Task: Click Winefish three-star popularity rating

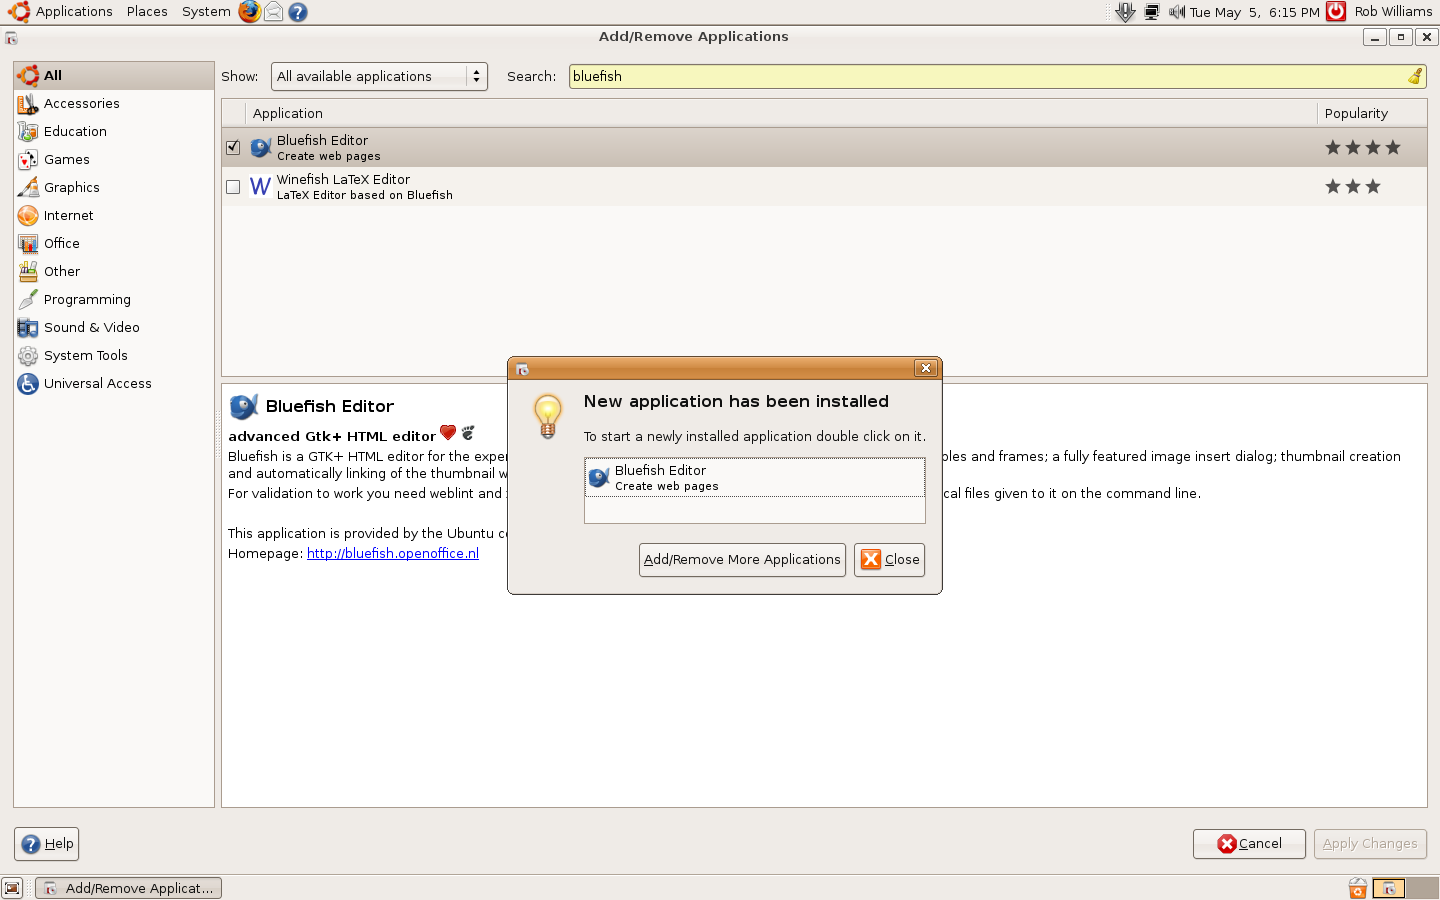Action: 1352,187
